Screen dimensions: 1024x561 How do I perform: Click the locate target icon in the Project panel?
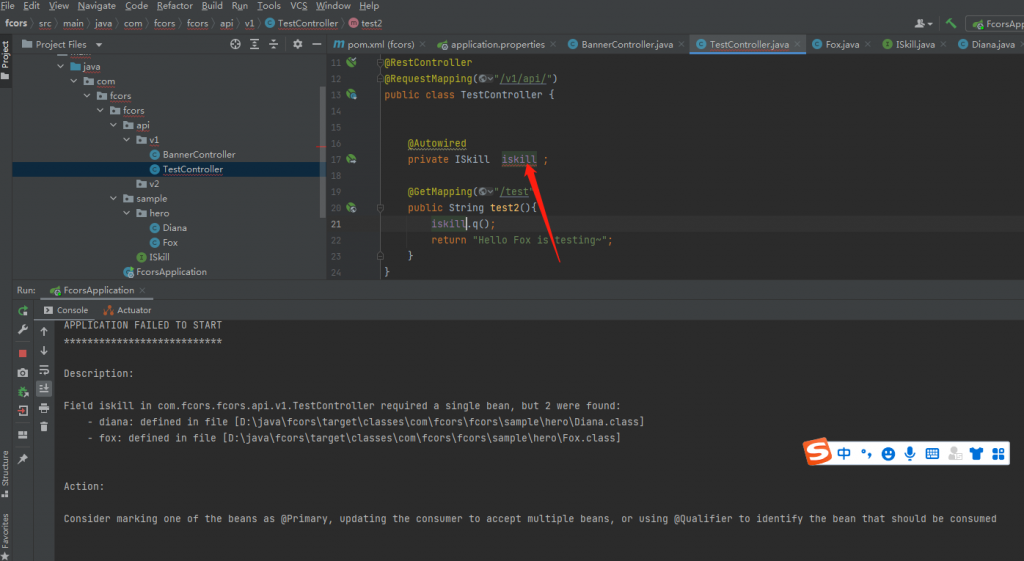[235, 44]
